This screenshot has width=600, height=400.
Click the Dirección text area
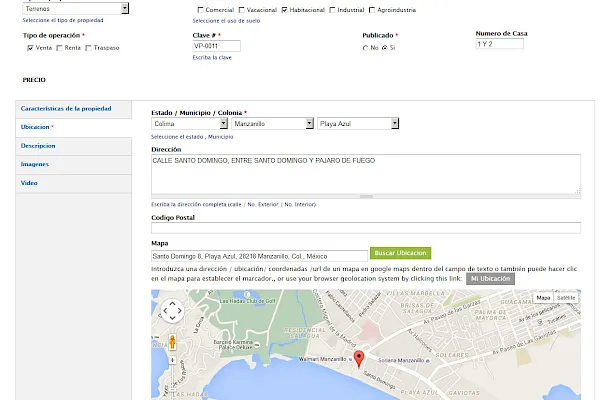[x=366, y=175]
